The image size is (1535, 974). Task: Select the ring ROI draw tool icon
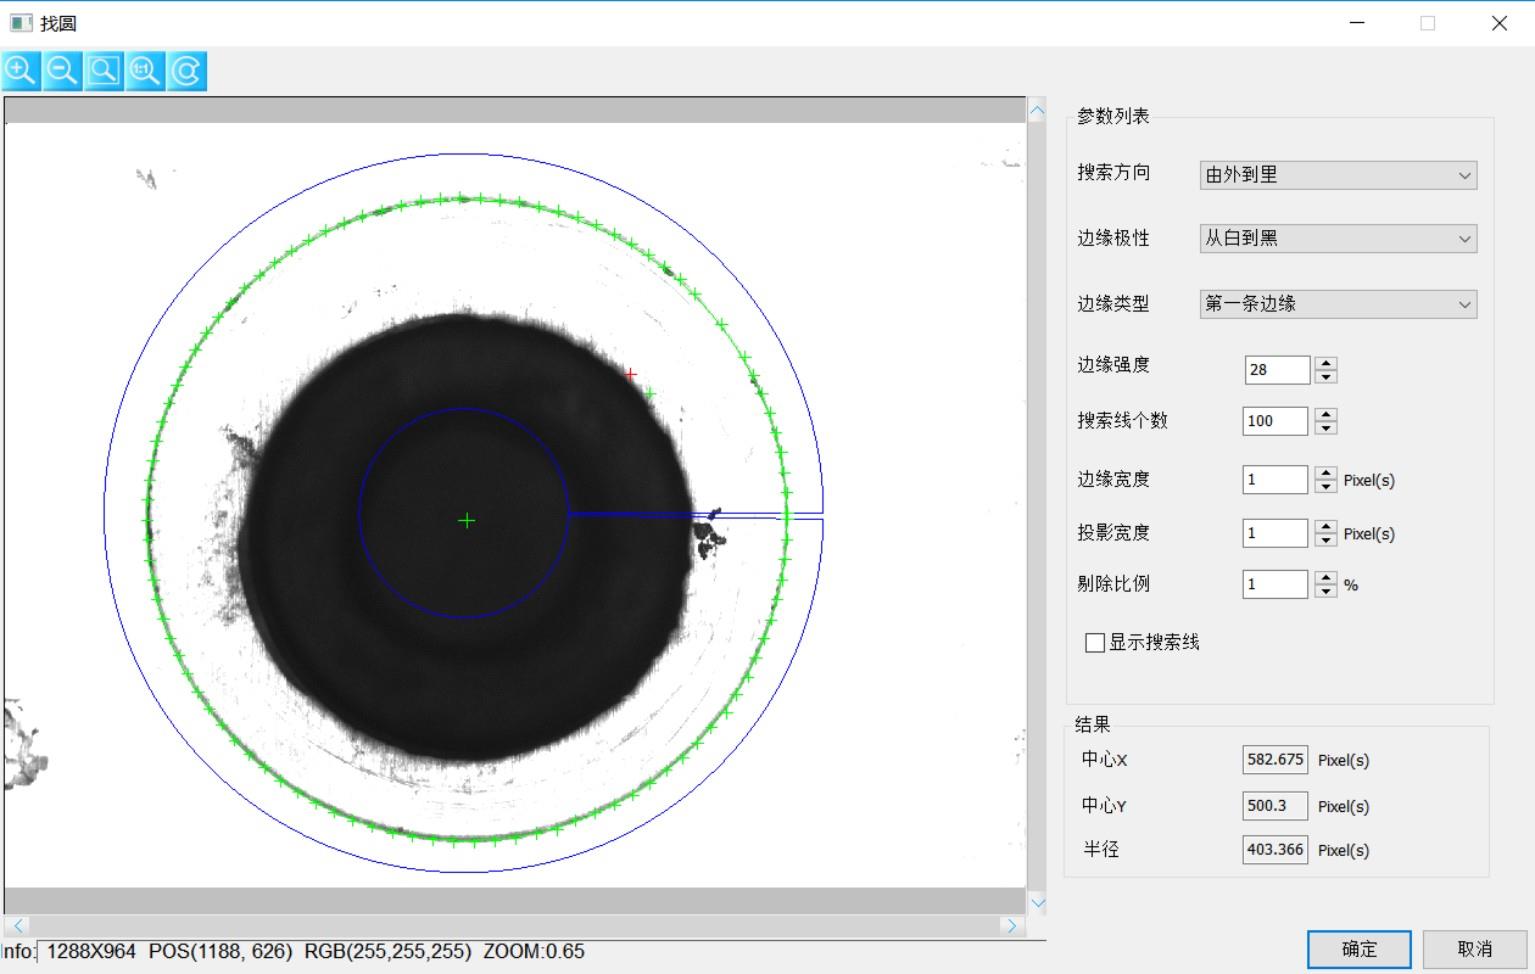[187, 71]
